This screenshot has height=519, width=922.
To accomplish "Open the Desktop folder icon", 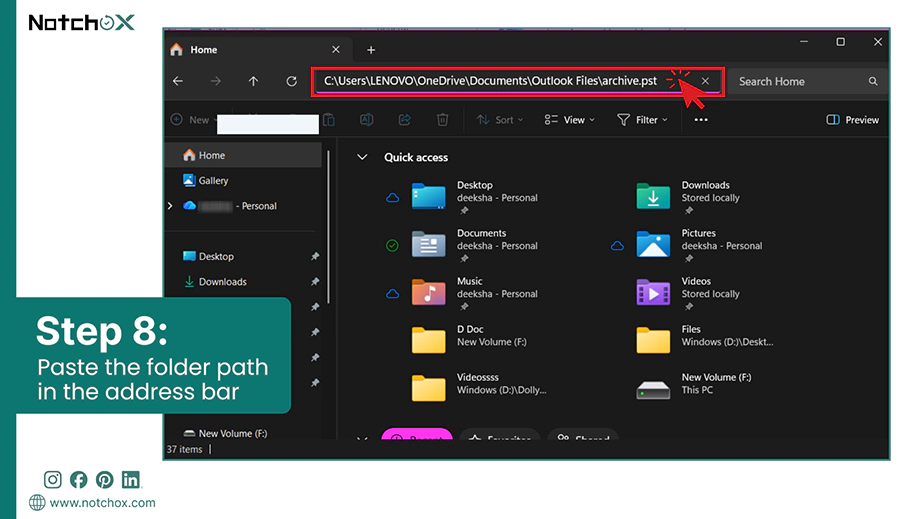I will click(429, 196).
